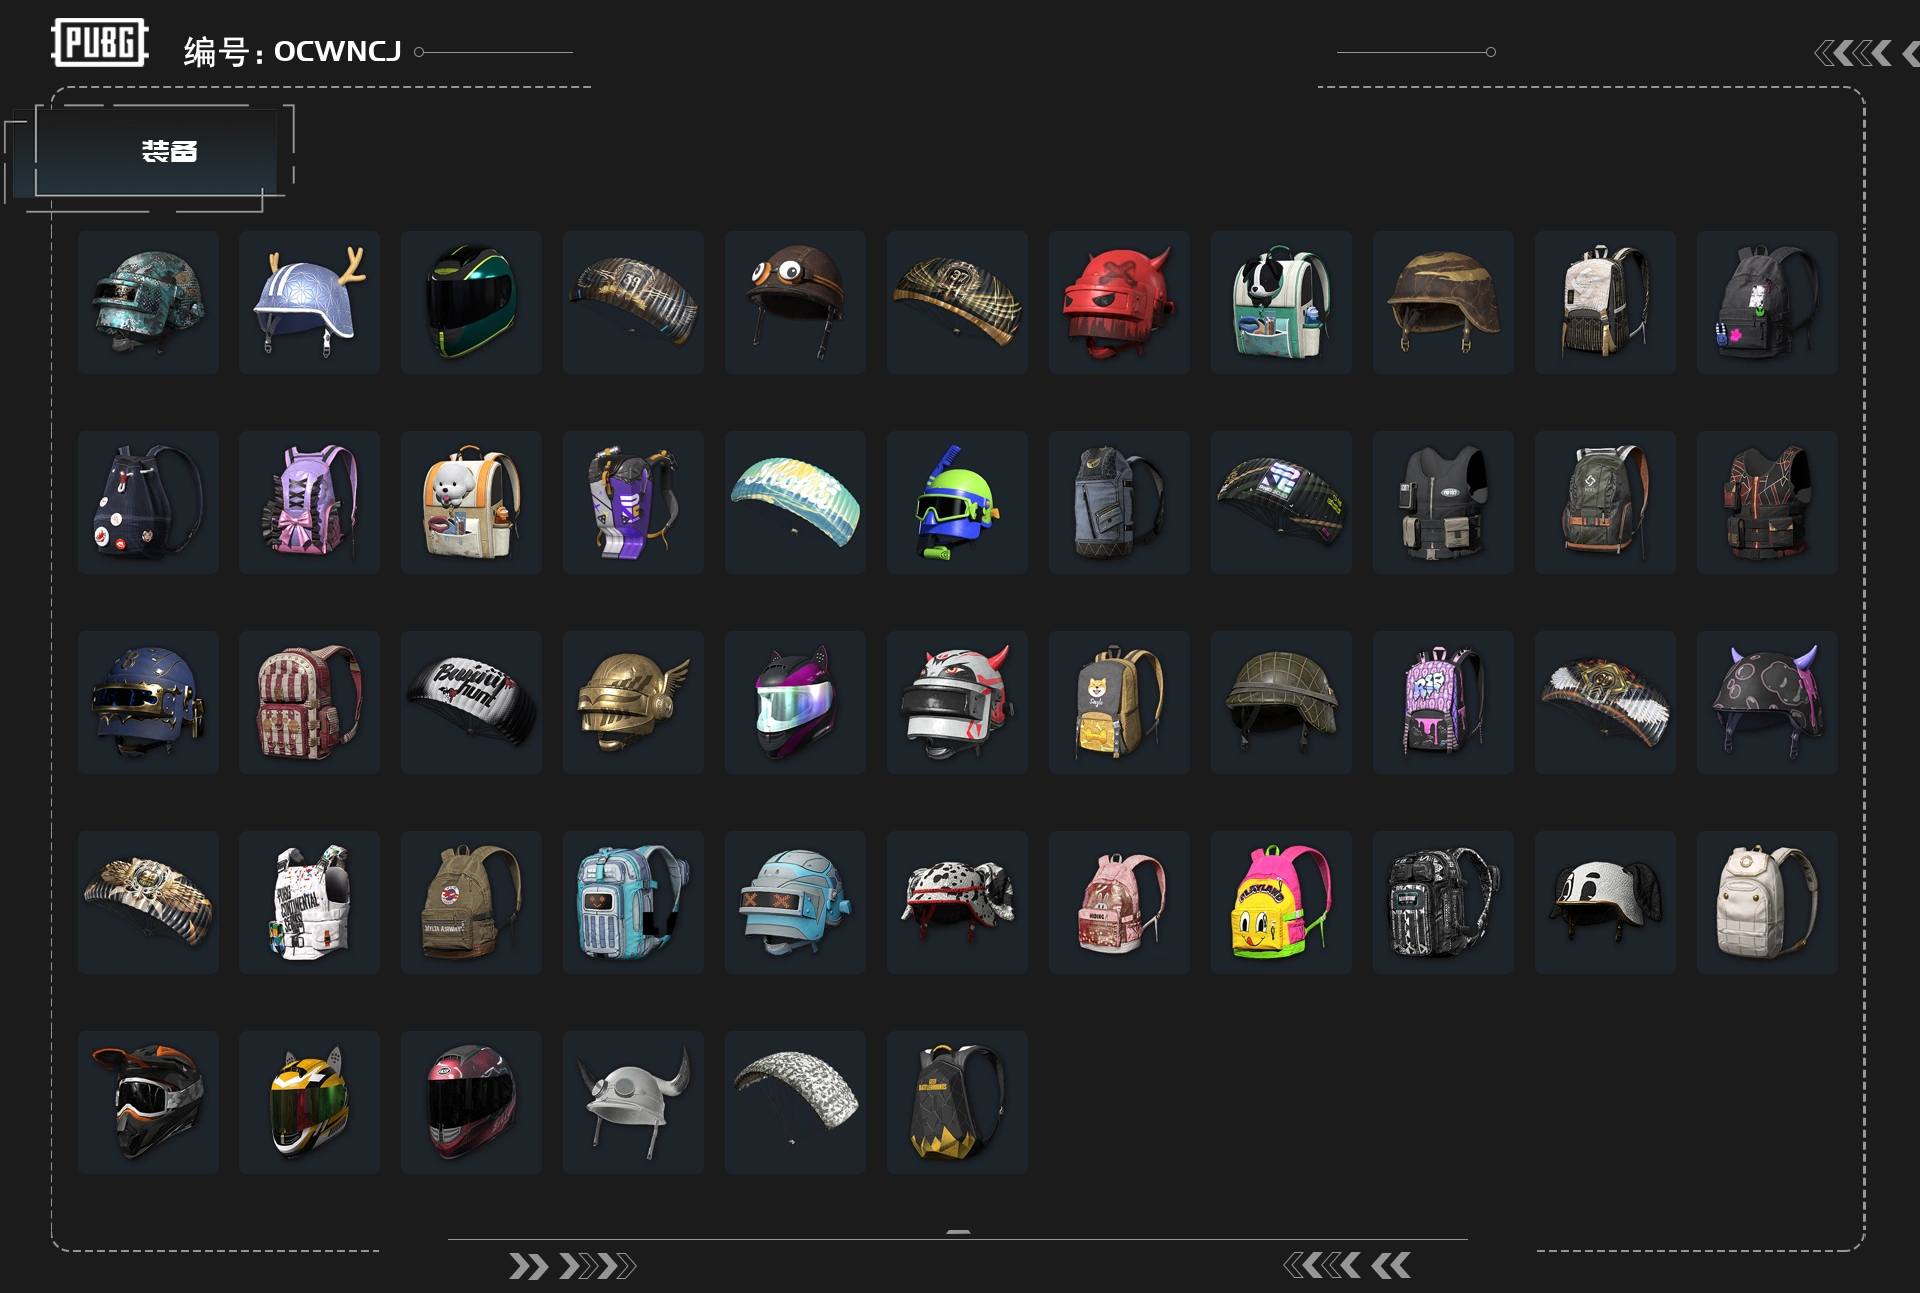
Task: Select the khaki backpack with red patch
Action: pos(472,902)
